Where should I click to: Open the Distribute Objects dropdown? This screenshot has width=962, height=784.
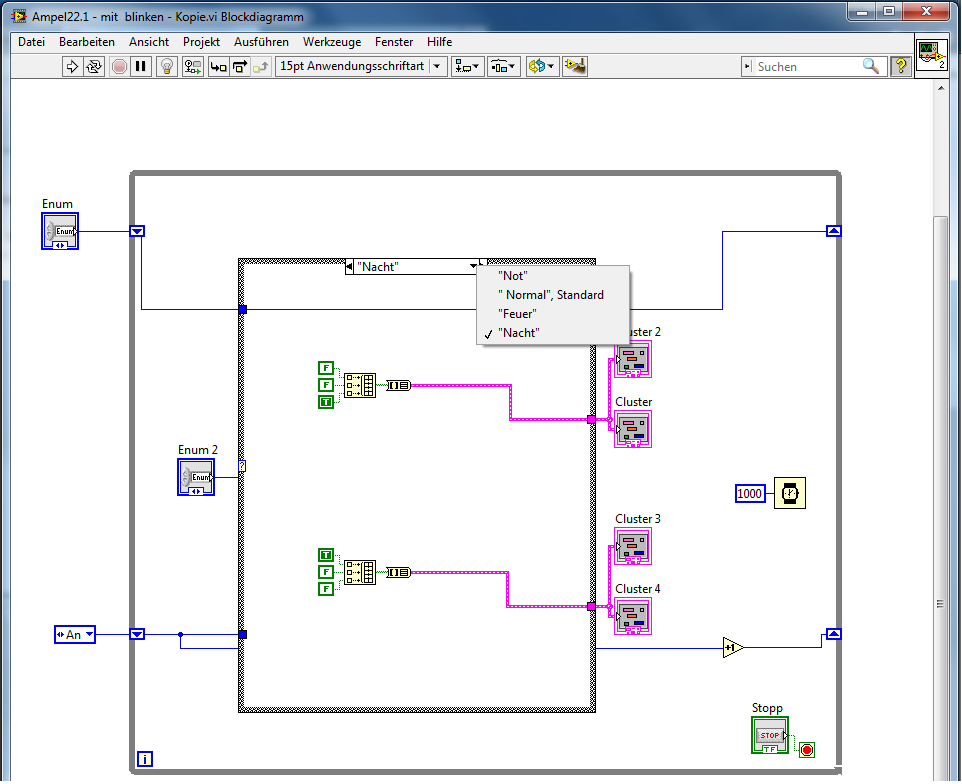click(x=504, y=66)
